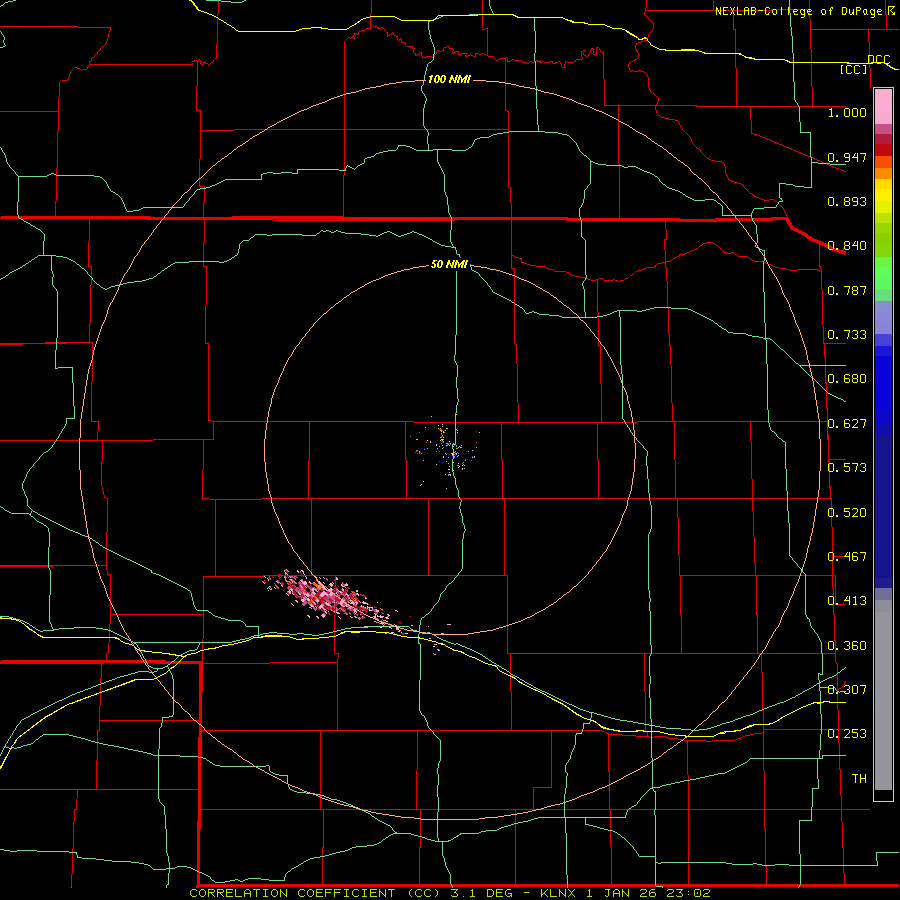This screenshot has width=900, height=900.
Task: Select the 0.520 scale value
Action: tap(847, 512)
